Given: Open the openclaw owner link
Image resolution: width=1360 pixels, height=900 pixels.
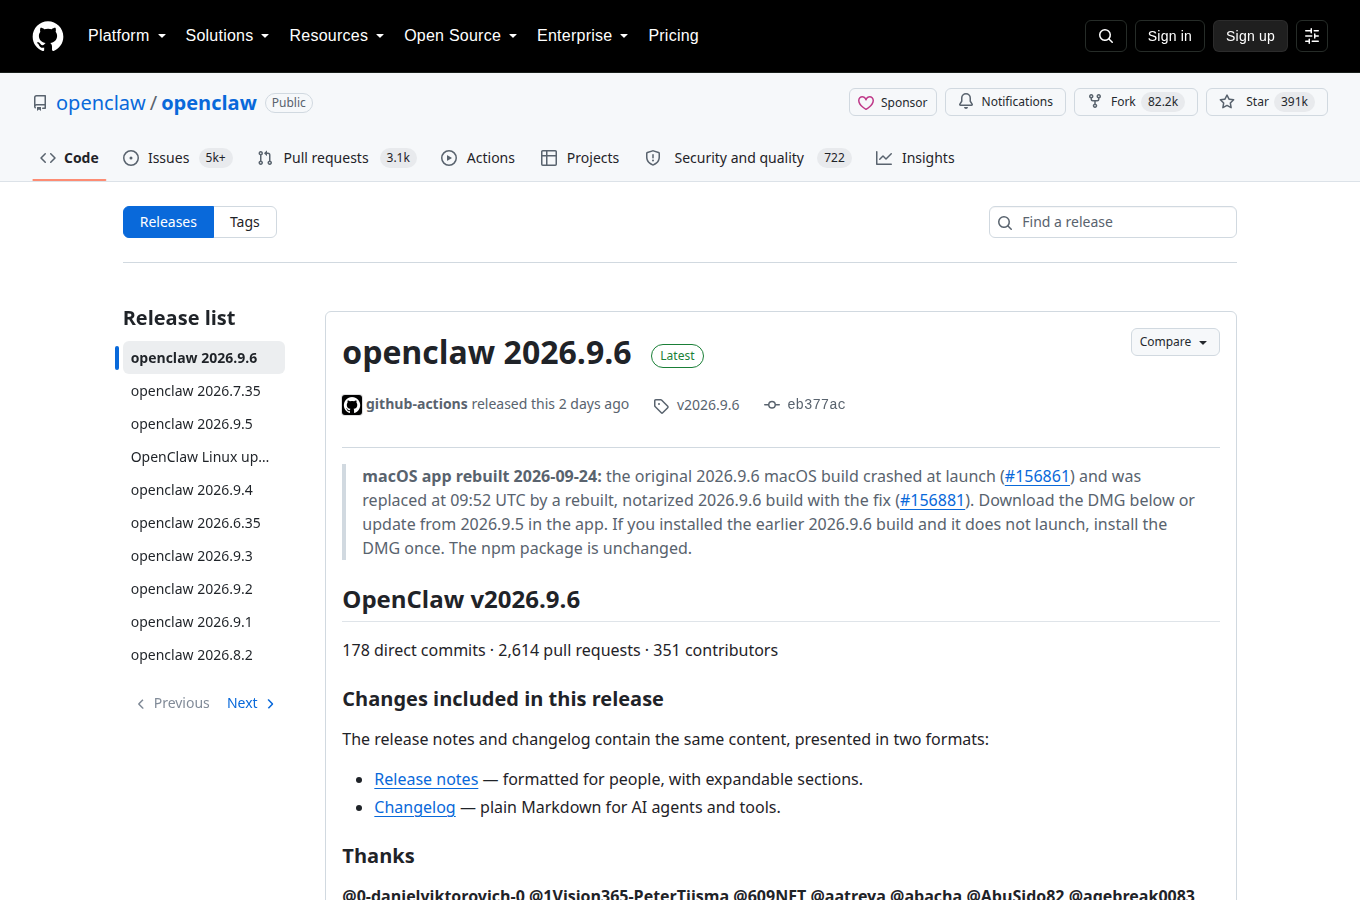Looking at the screenshot, I should (101, 103).
